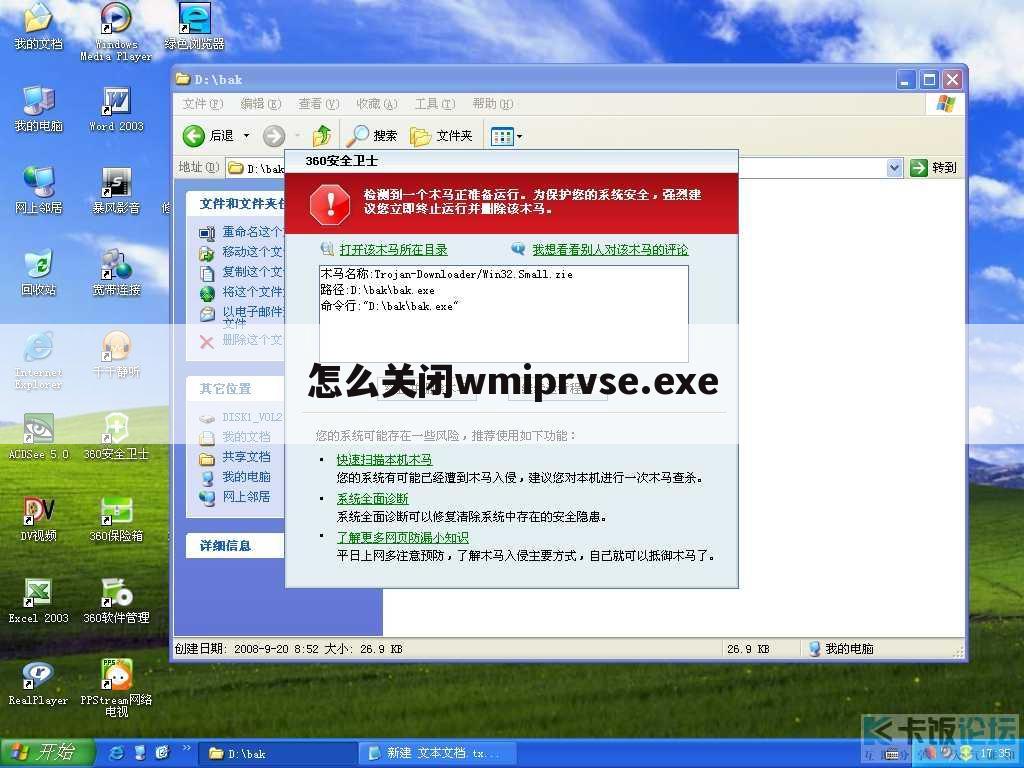Click 快速扫描本机木马 link
The image size is (1024, 768).
click(x=384, y=460)
